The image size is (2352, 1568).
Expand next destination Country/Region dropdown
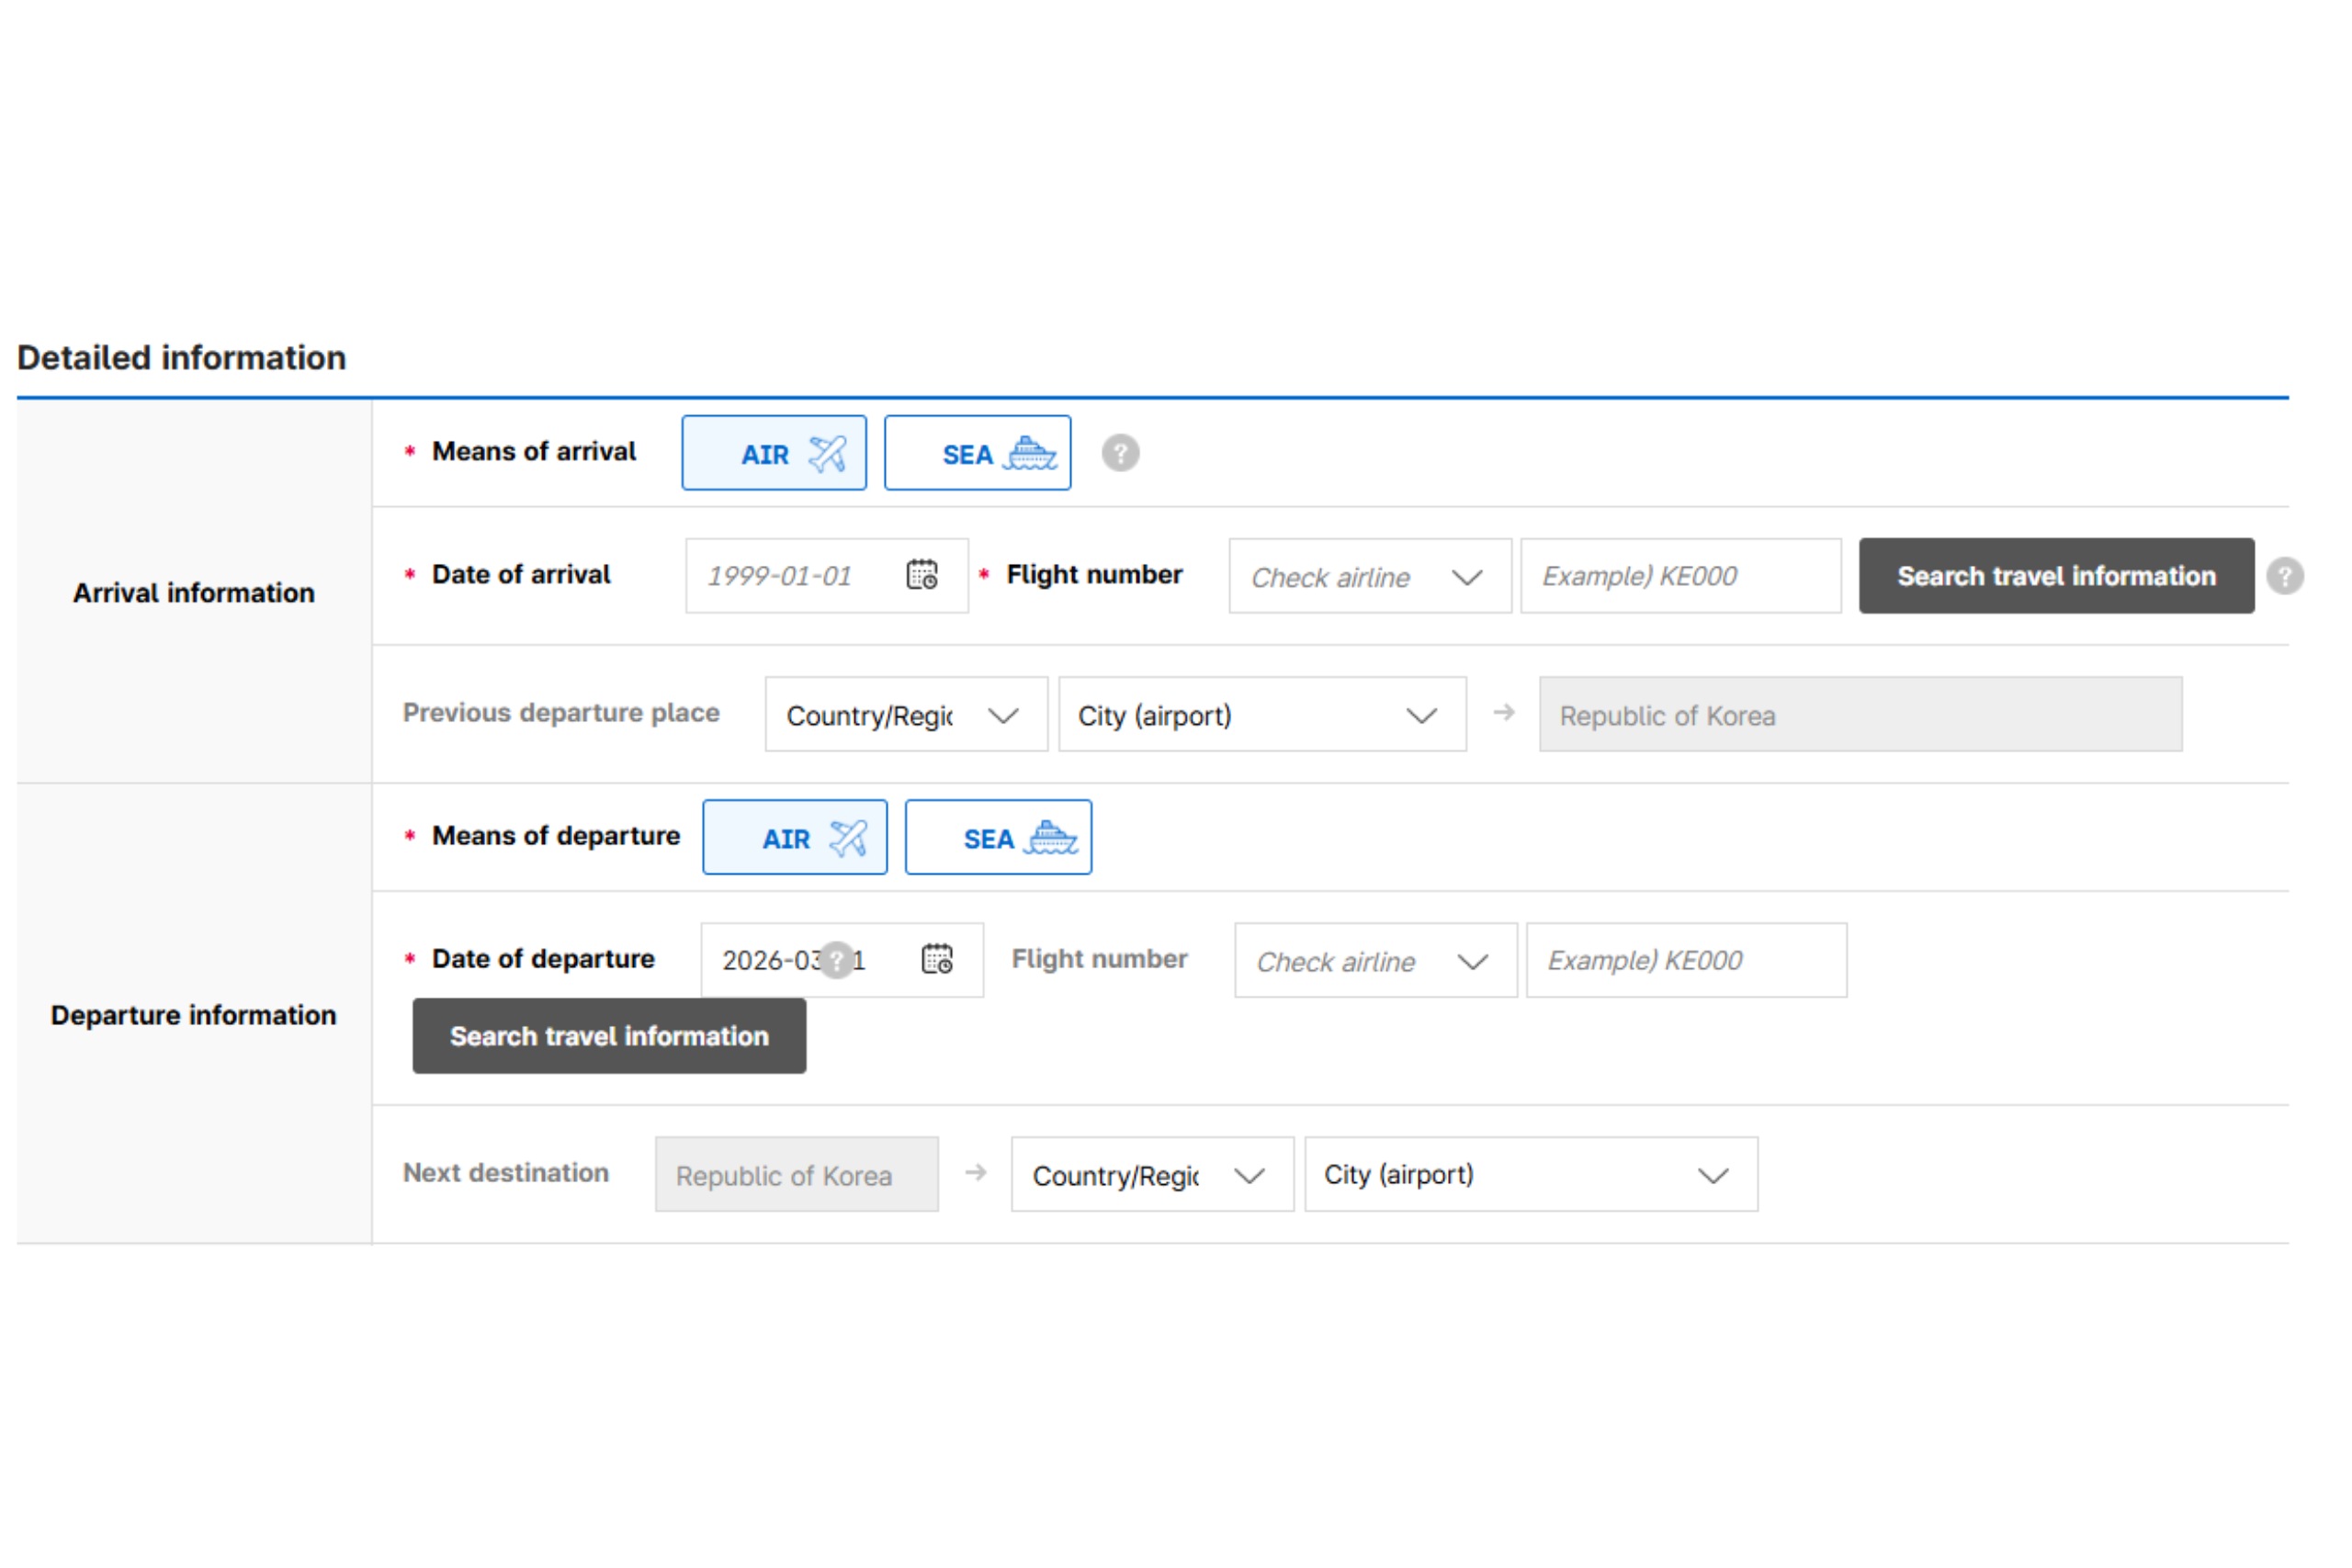(1151, 1174)
